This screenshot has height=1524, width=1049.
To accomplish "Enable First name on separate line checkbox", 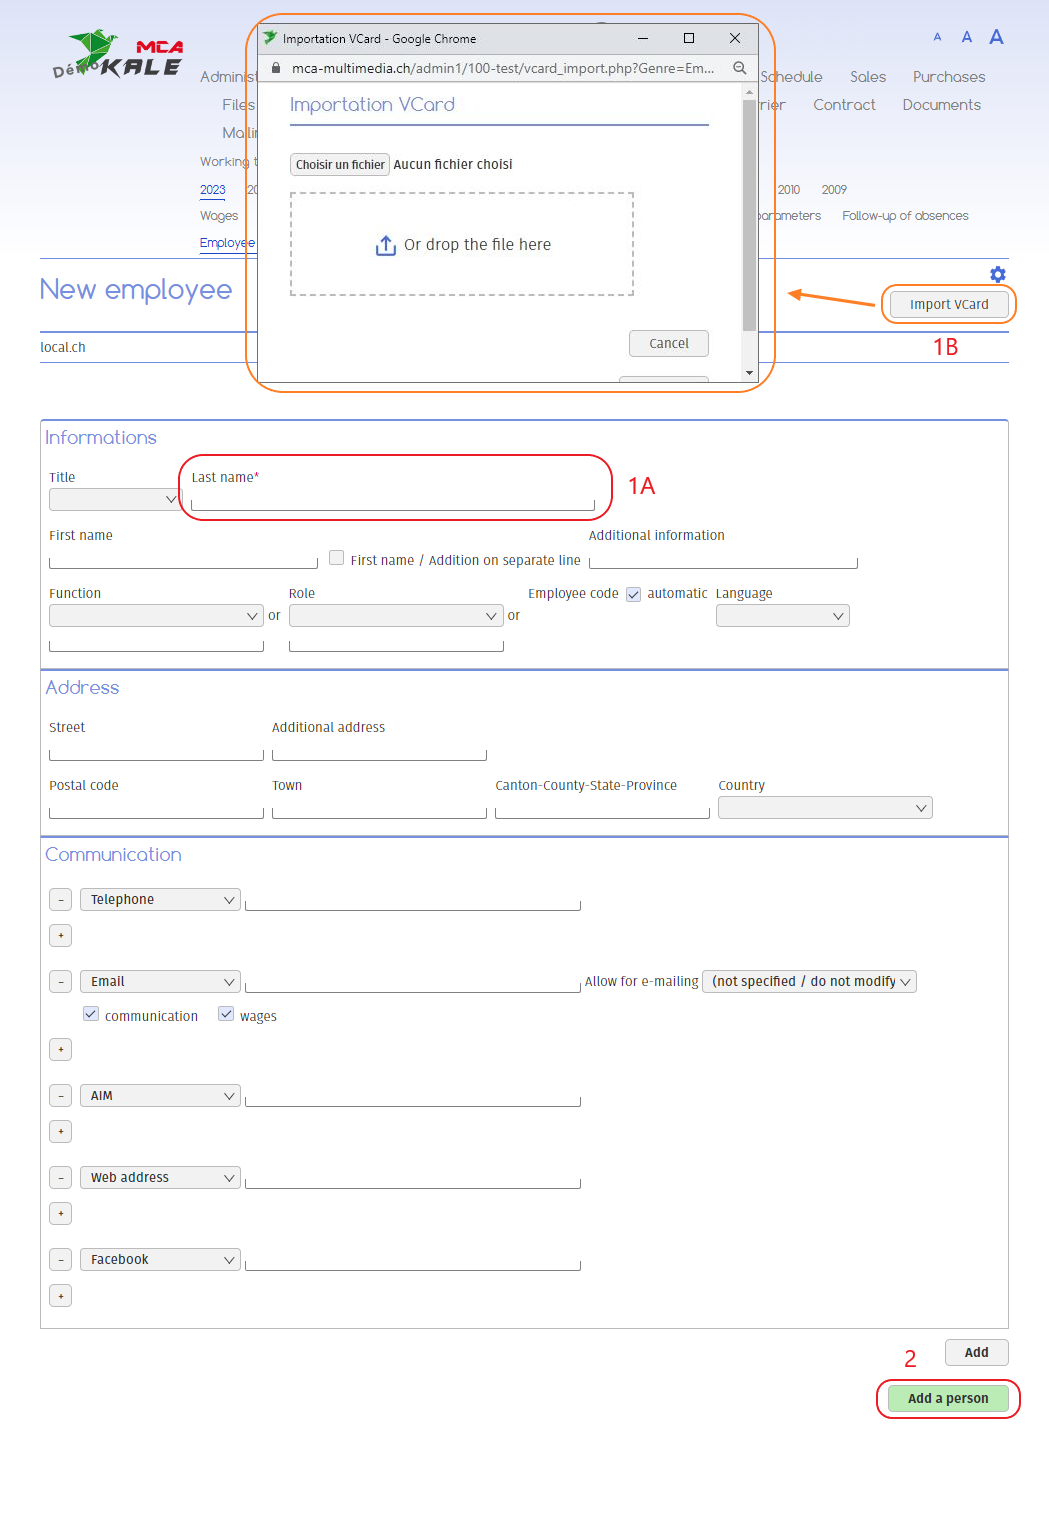I will pos(337,558).
